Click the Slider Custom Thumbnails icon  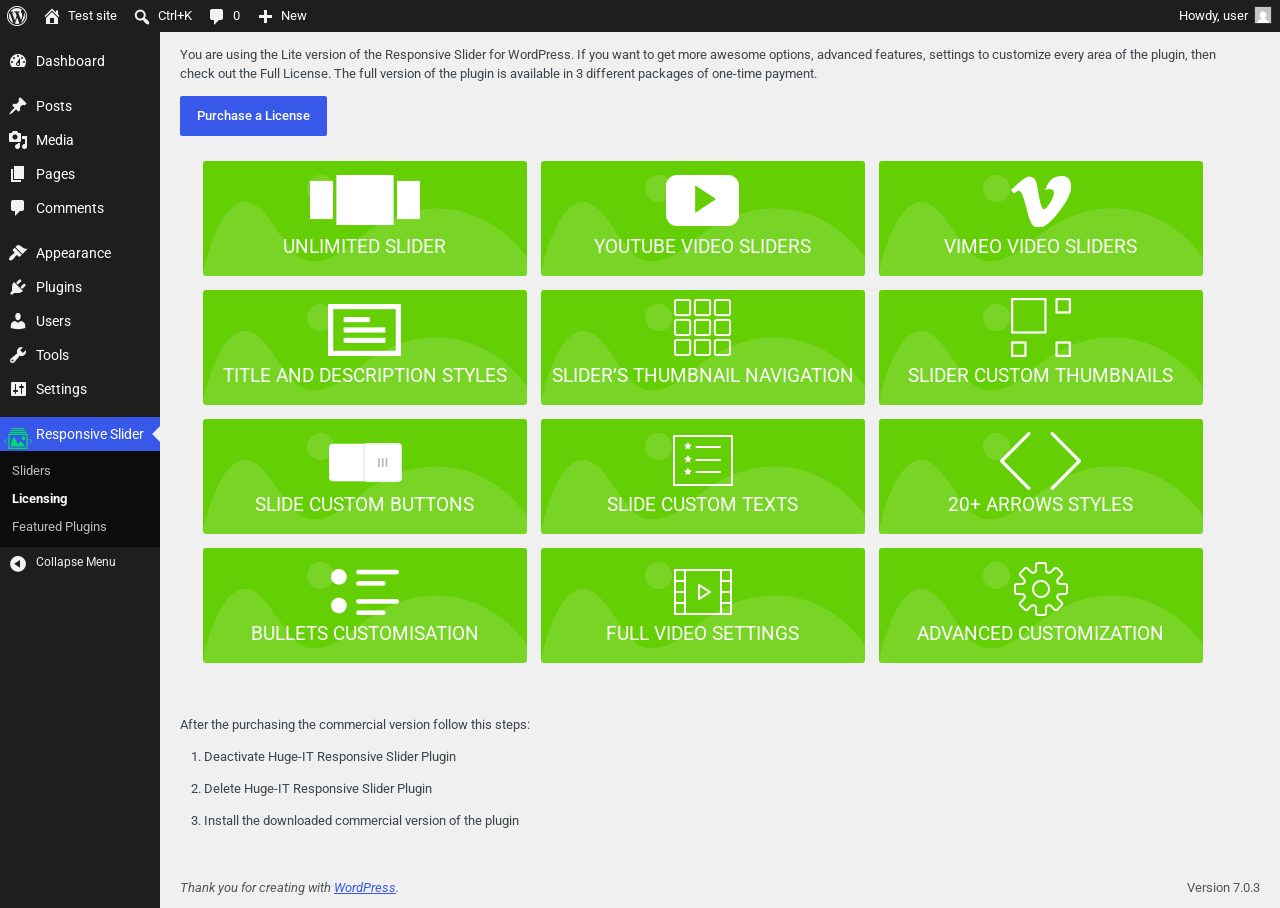click(1041, 327)
